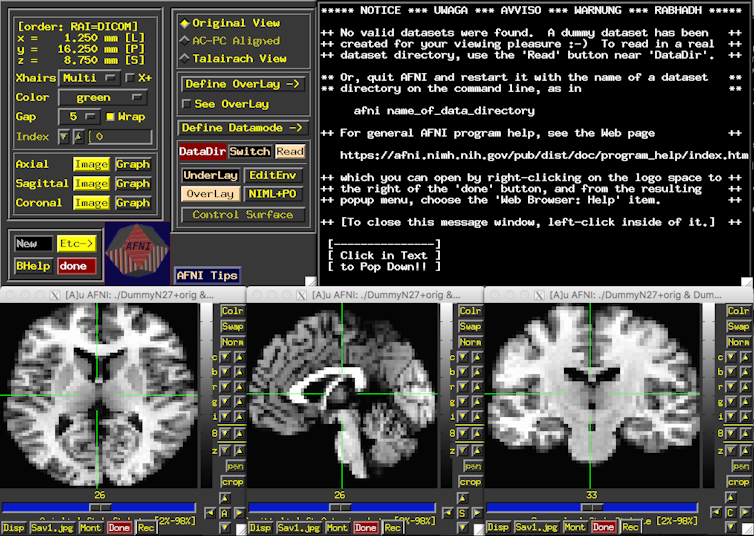
Task: Click right arrow beside 'A' in axial window
Action: coord(239,513)
